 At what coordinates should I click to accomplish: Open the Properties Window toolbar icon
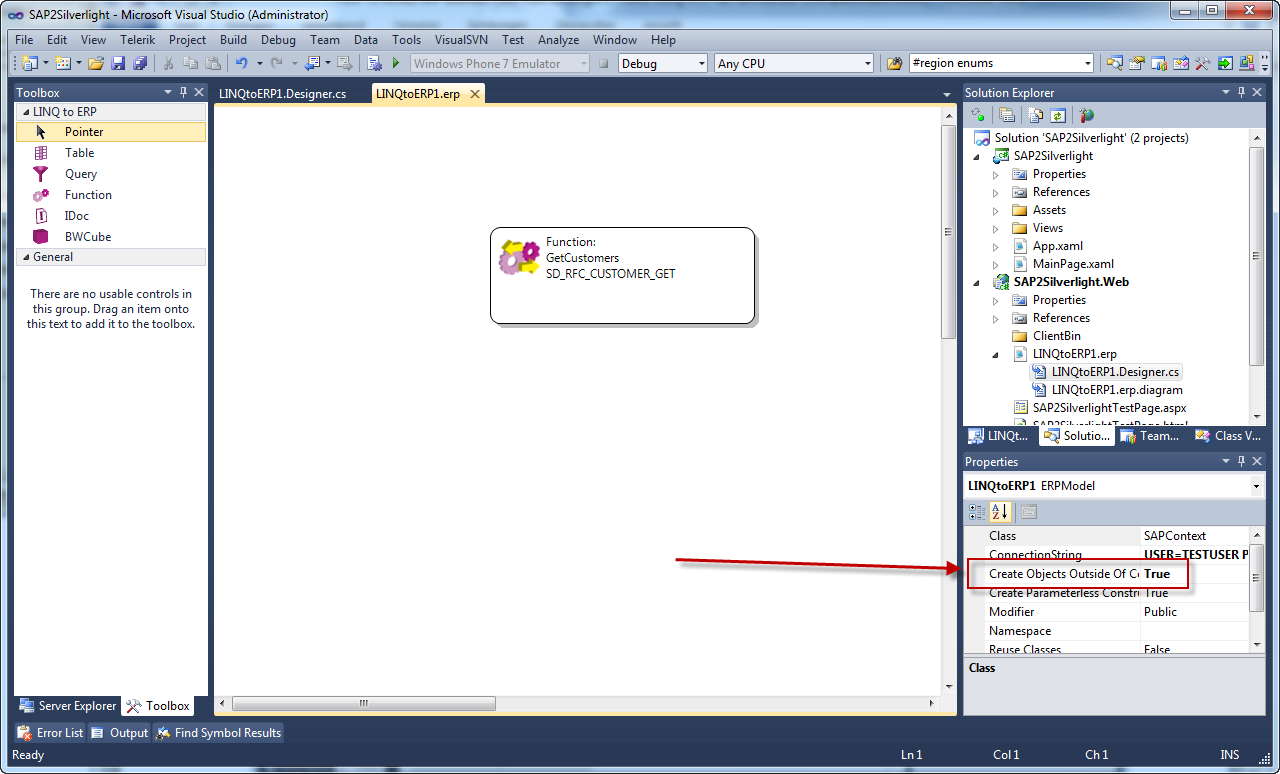[1137, 63]
